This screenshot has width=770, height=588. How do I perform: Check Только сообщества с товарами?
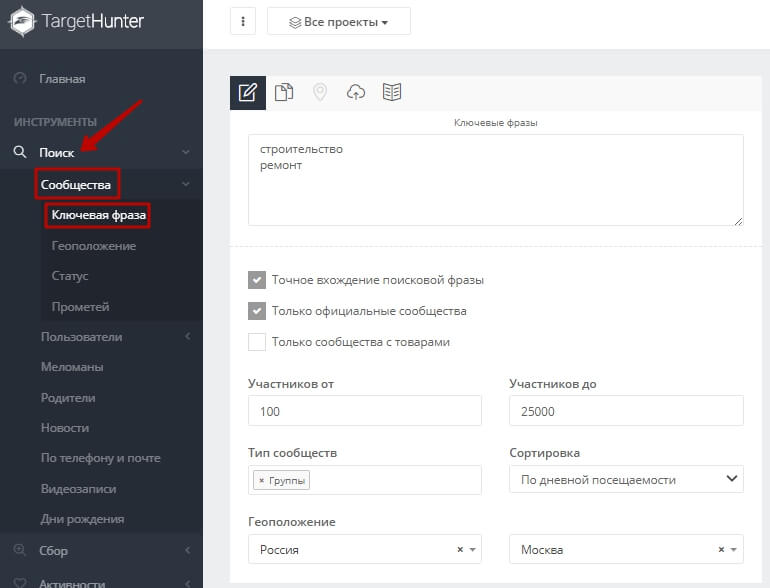(x=257, y=342)
